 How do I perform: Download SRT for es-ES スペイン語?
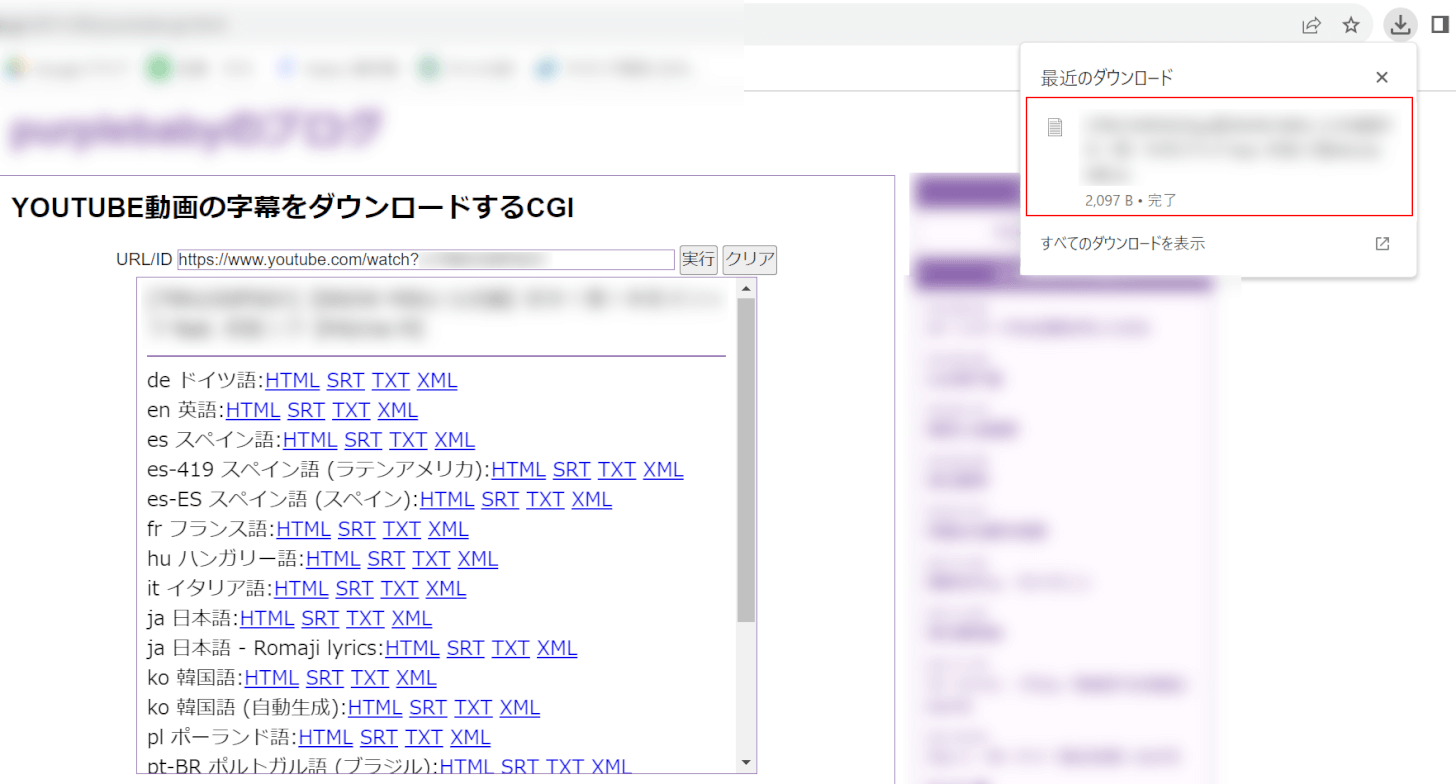500,499
